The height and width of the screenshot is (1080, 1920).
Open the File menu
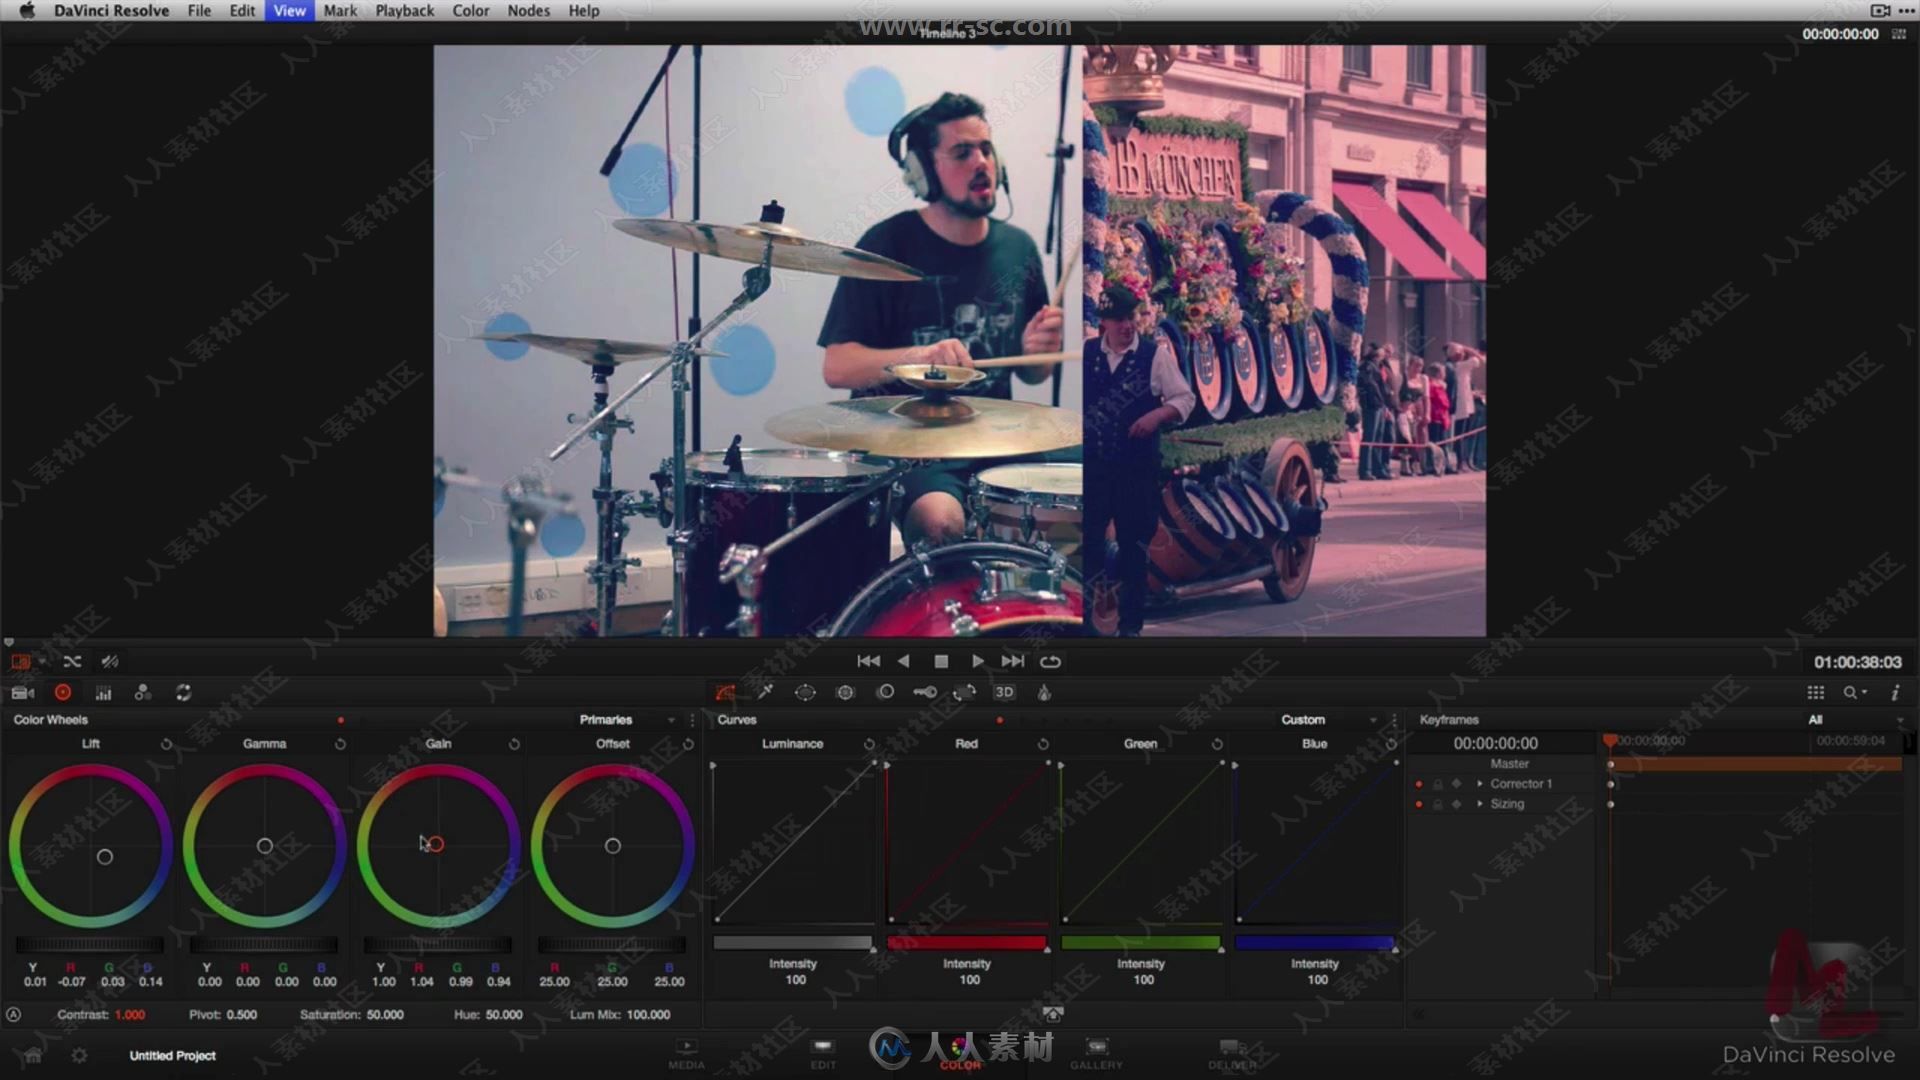(x=199, y=11)
